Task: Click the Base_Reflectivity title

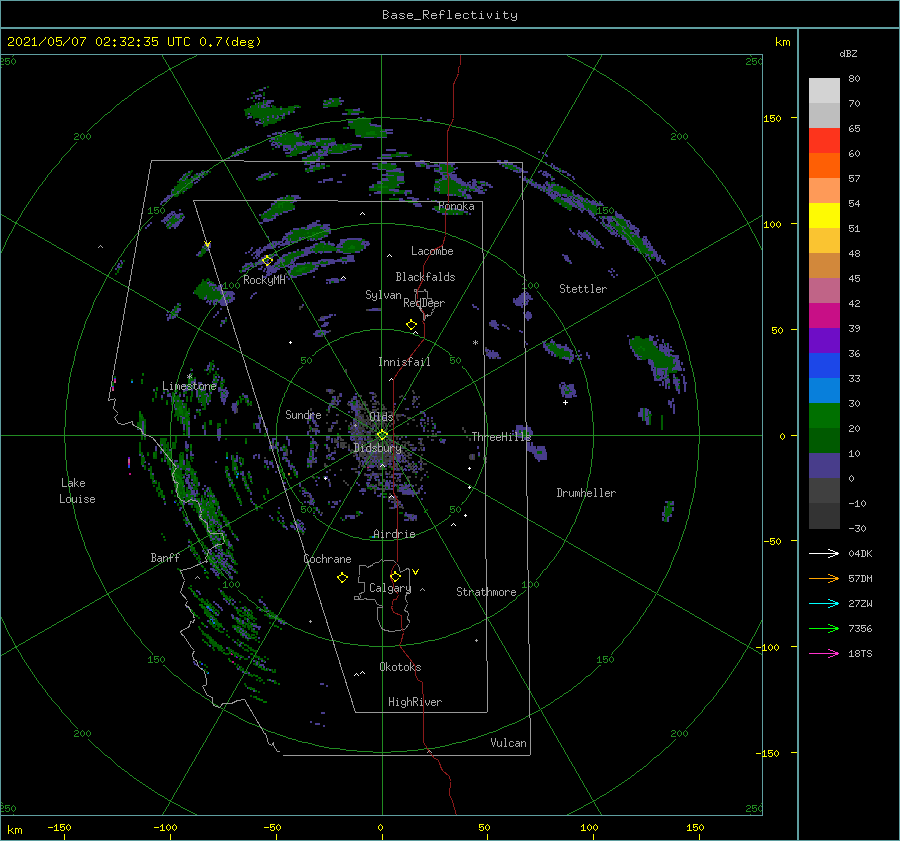Action: [450, 15]
